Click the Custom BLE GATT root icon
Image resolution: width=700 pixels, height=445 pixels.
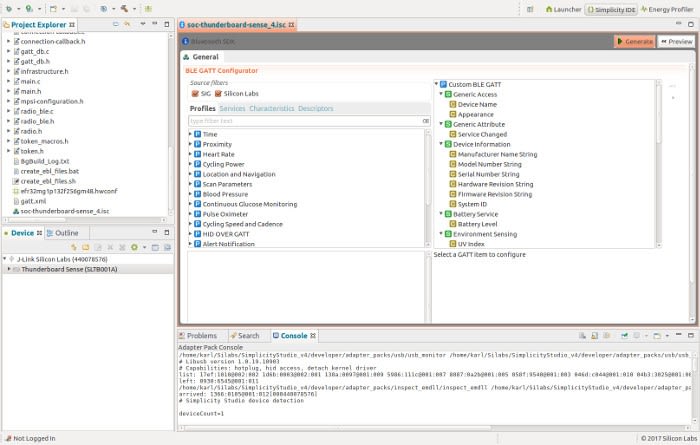tap(443, 84)
